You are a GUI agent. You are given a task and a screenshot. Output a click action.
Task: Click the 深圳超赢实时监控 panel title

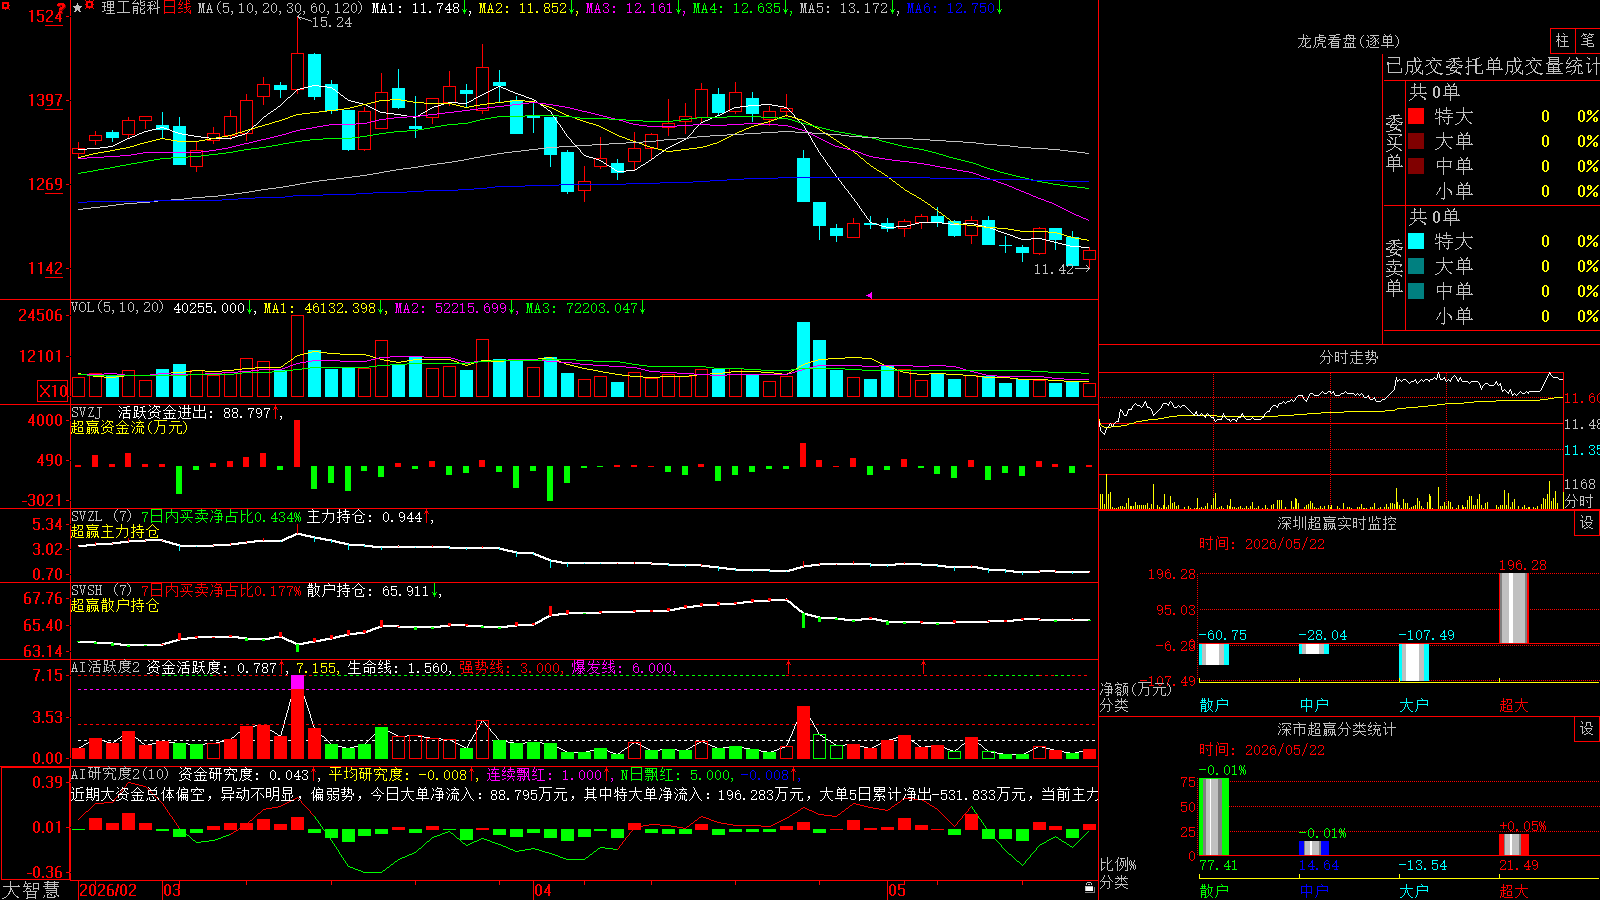pos(1337,523)
